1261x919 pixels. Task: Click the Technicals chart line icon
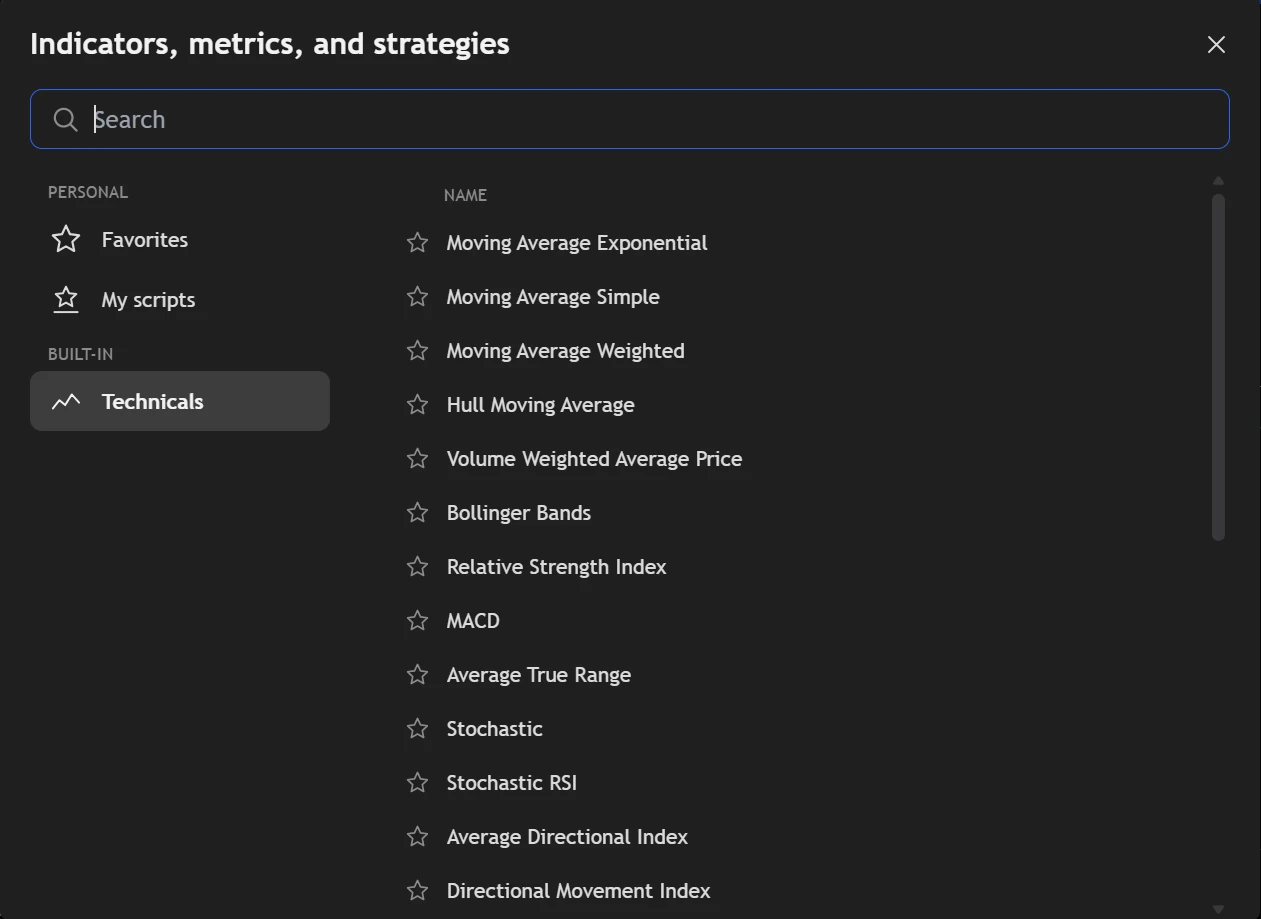[66, 402]
